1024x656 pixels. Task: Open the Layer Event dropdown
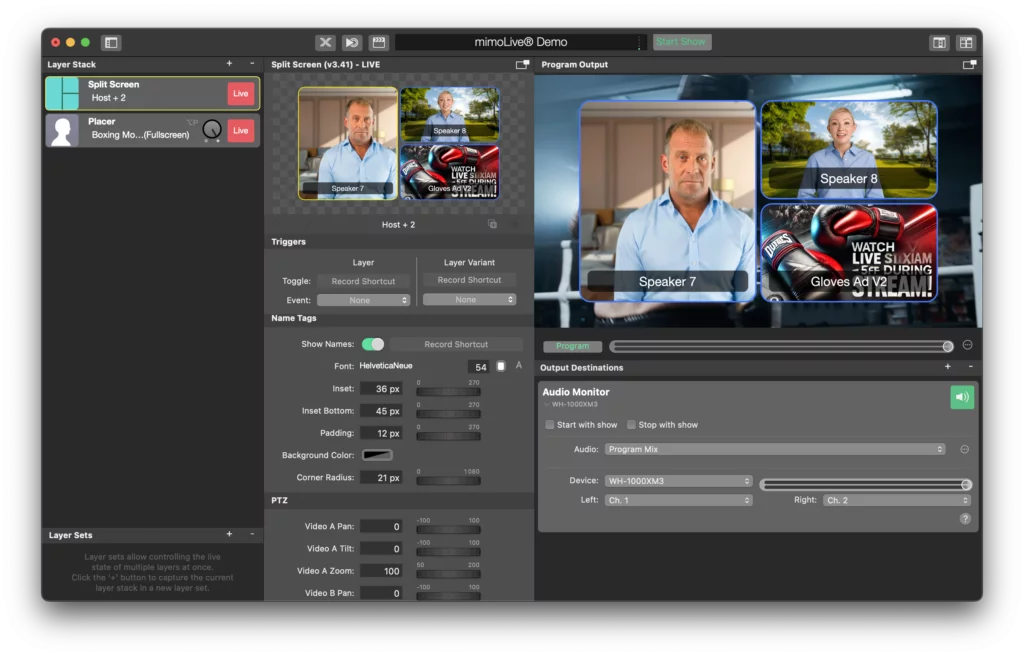[363, 300]
